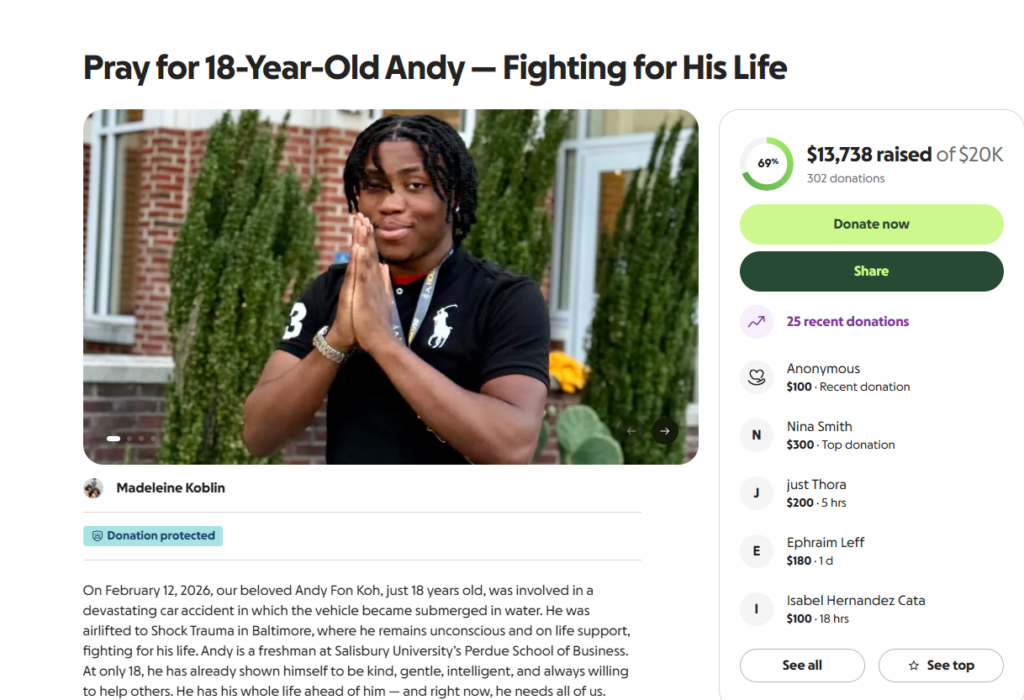The height and width of the screenshot is (700, 1024).
Task: Click the Share button
Action: coord(871,271)
